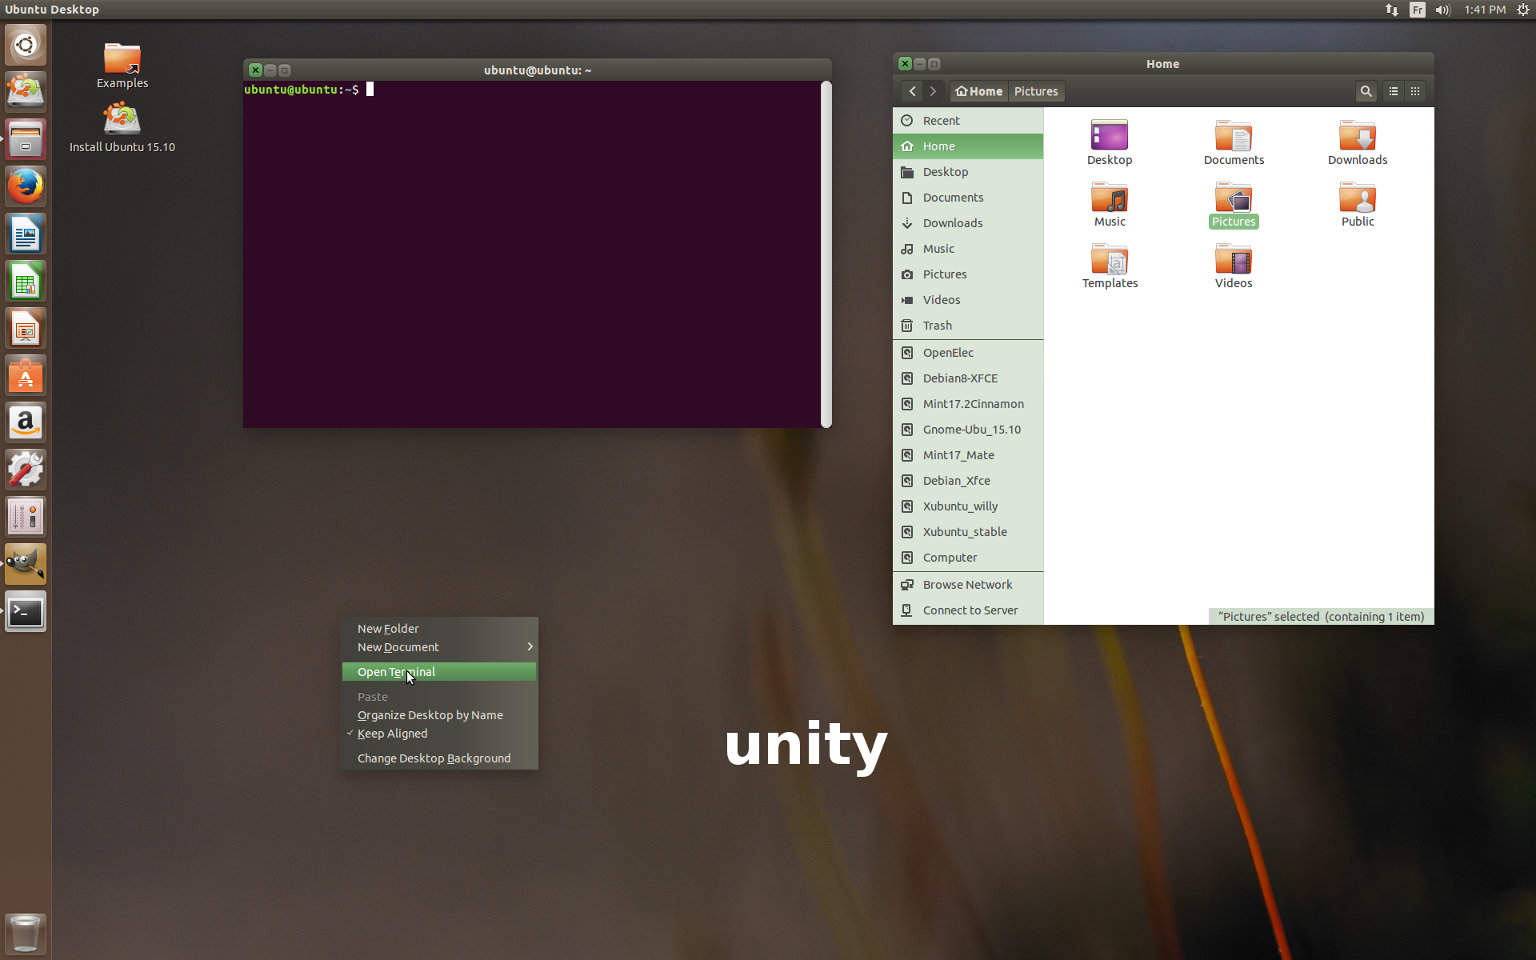Open System Settings from the launcher

click(25, 469)
